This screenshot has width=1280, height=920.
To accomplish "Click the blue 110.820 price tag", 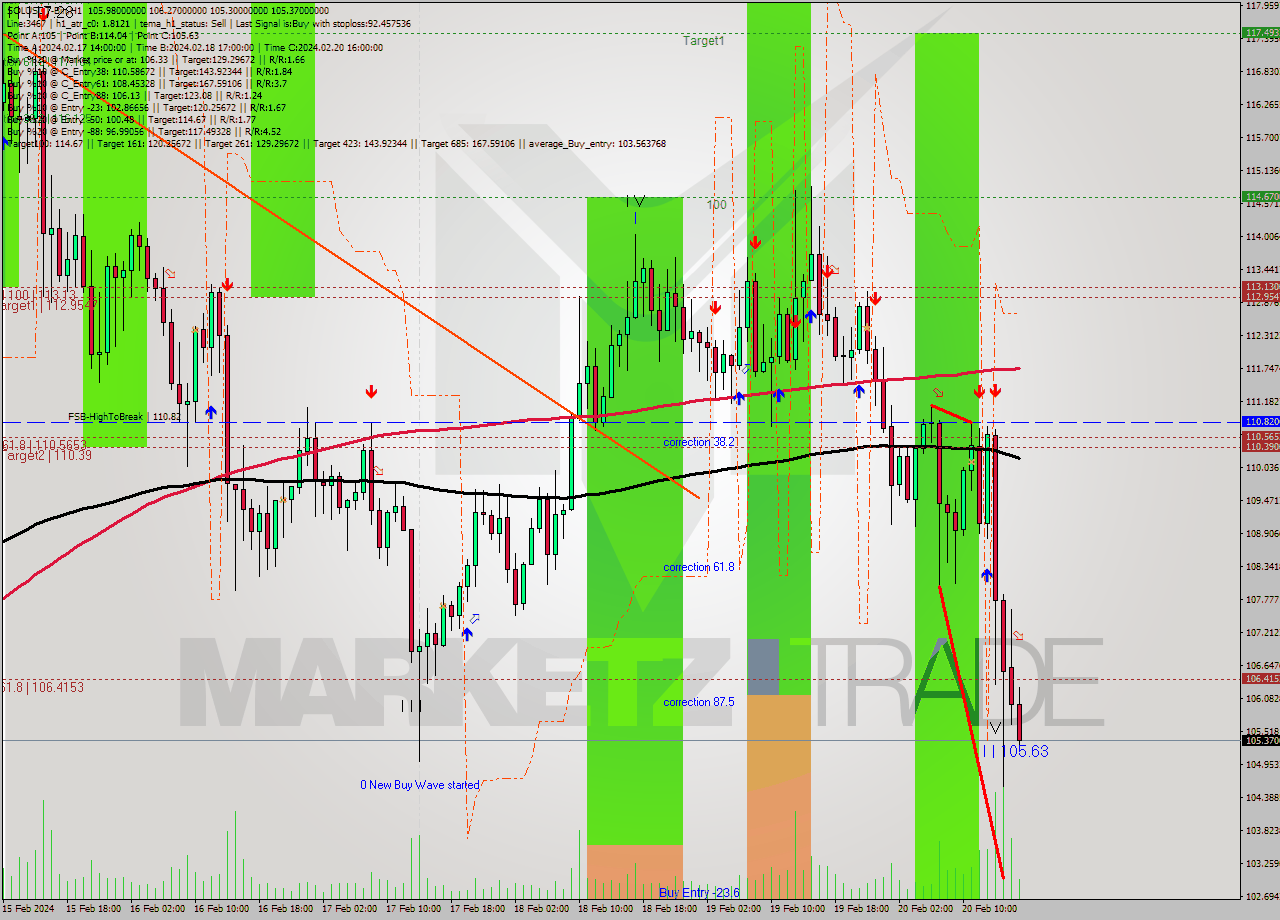I will (1261, 422).
